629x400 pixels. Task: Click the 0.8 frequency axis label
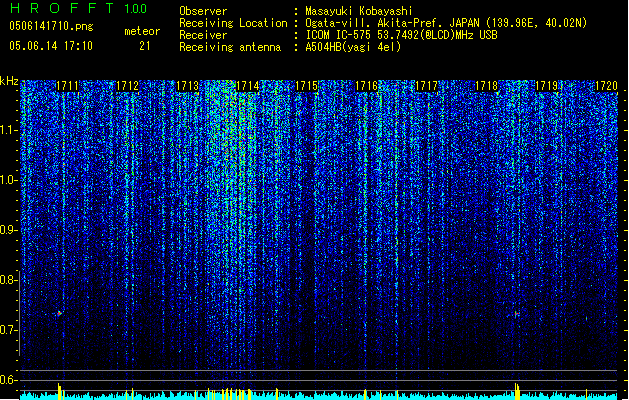pyautogui.click(x=8, y=280)
